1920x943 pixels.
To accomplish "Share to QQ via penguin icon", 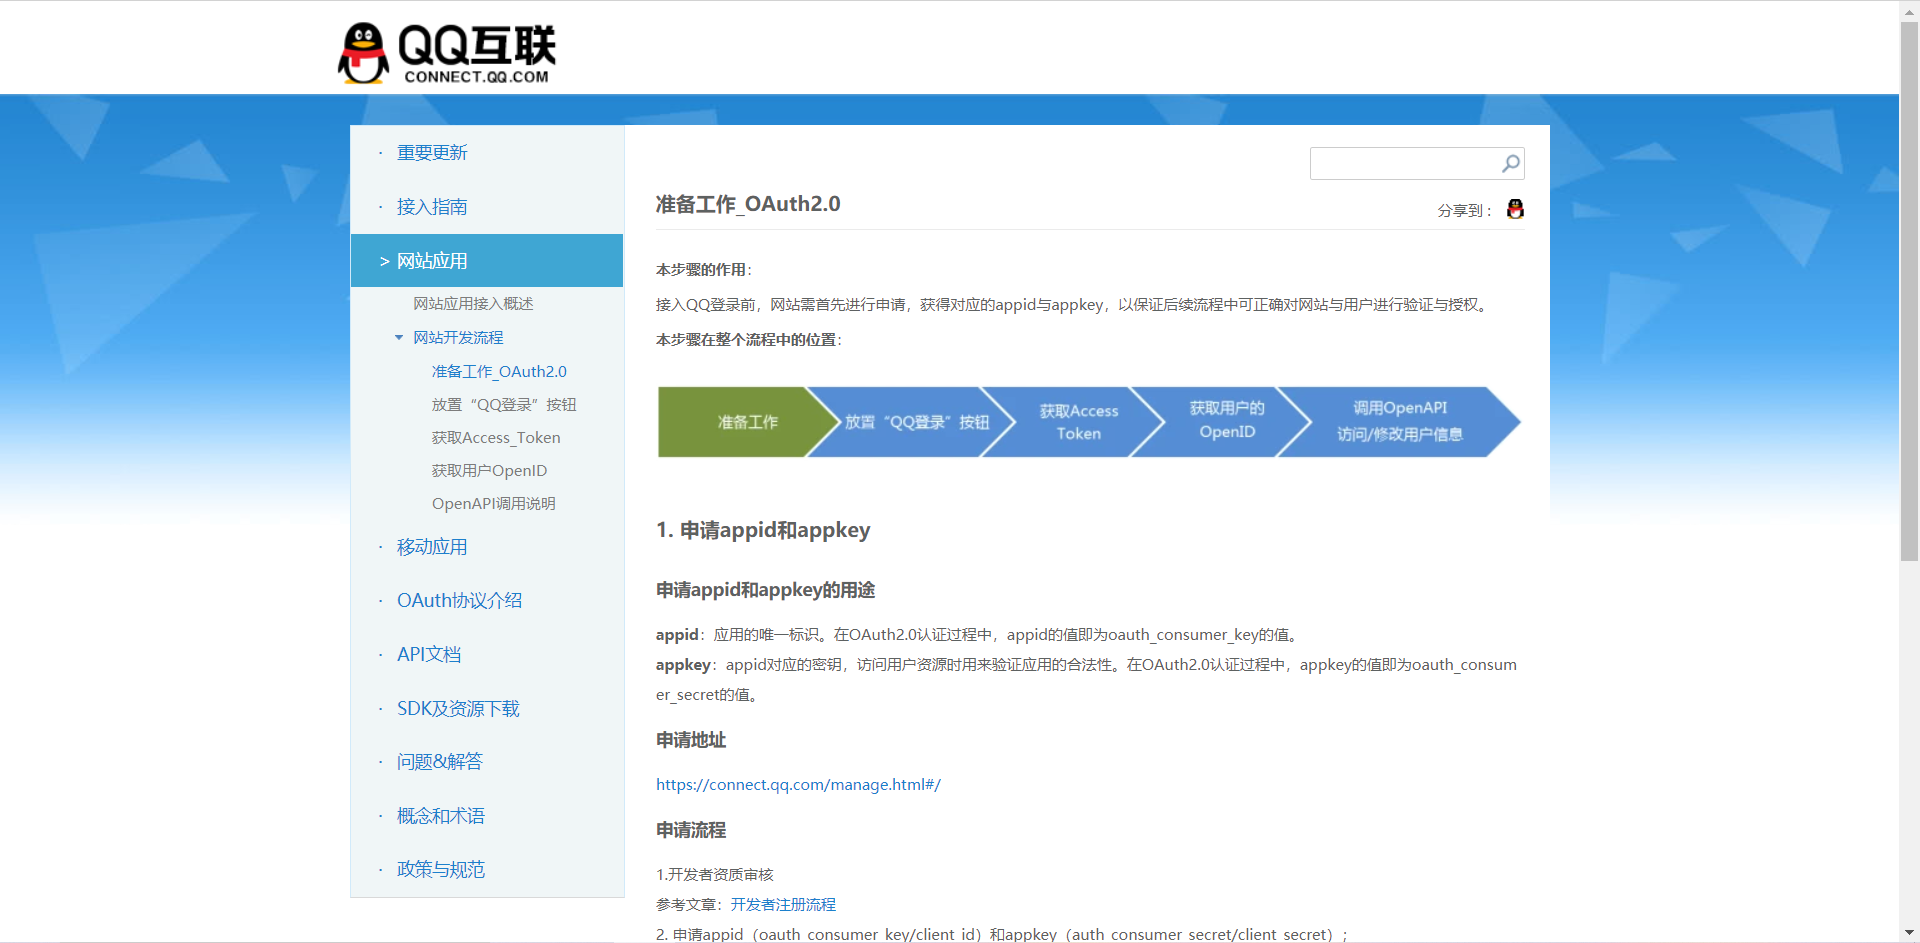I will (1515, 209).
